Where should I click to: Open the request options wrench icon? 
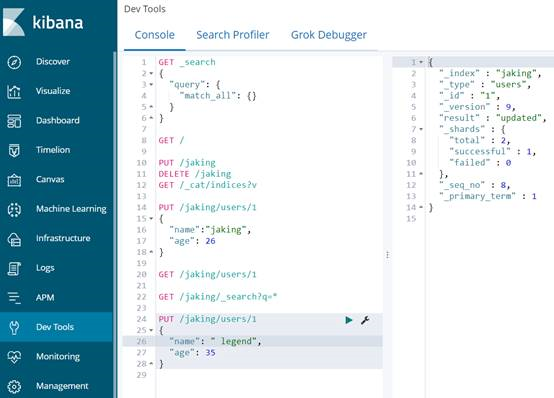[x=365, y=320]
